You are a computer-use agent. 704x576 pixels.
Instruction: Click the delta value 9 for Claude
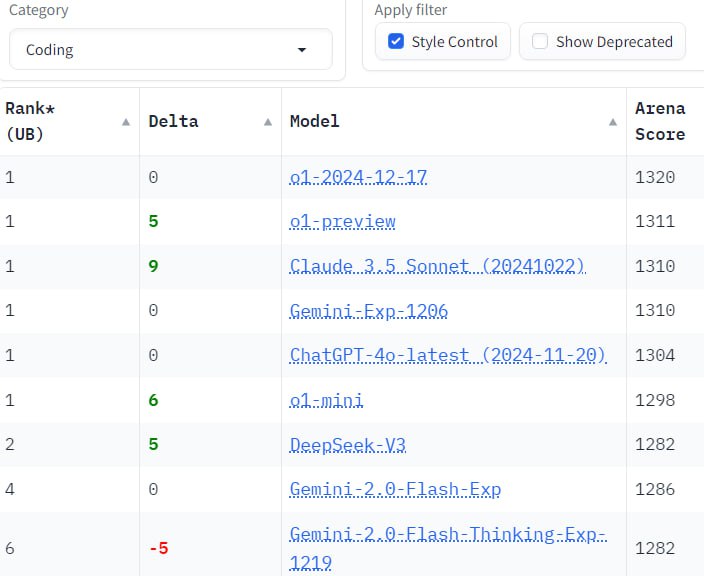click(x=154, y=266)
